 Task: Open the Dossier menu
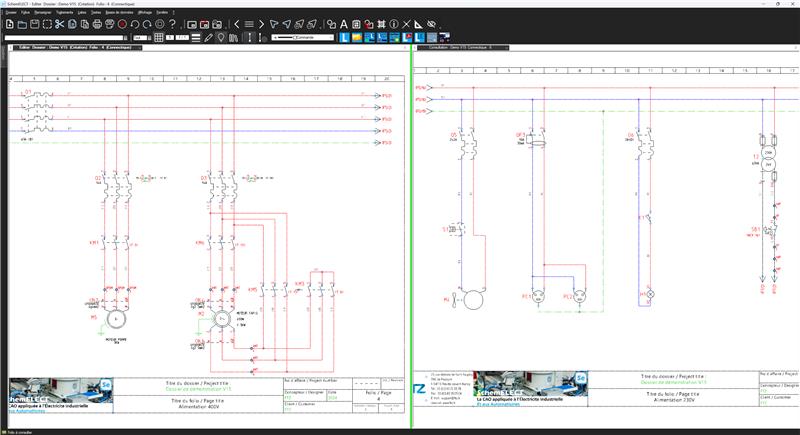point(11,12)
